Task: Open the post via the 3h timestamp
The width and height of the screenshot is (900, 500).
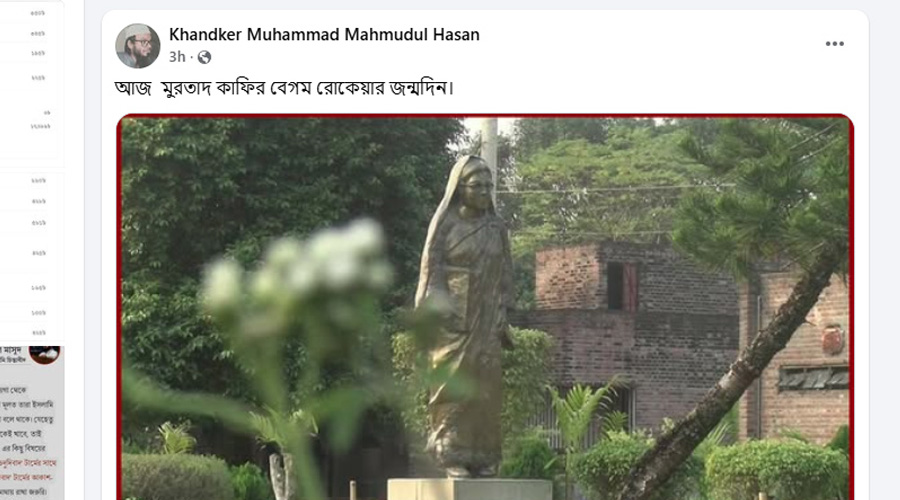Action: [177, 57]
